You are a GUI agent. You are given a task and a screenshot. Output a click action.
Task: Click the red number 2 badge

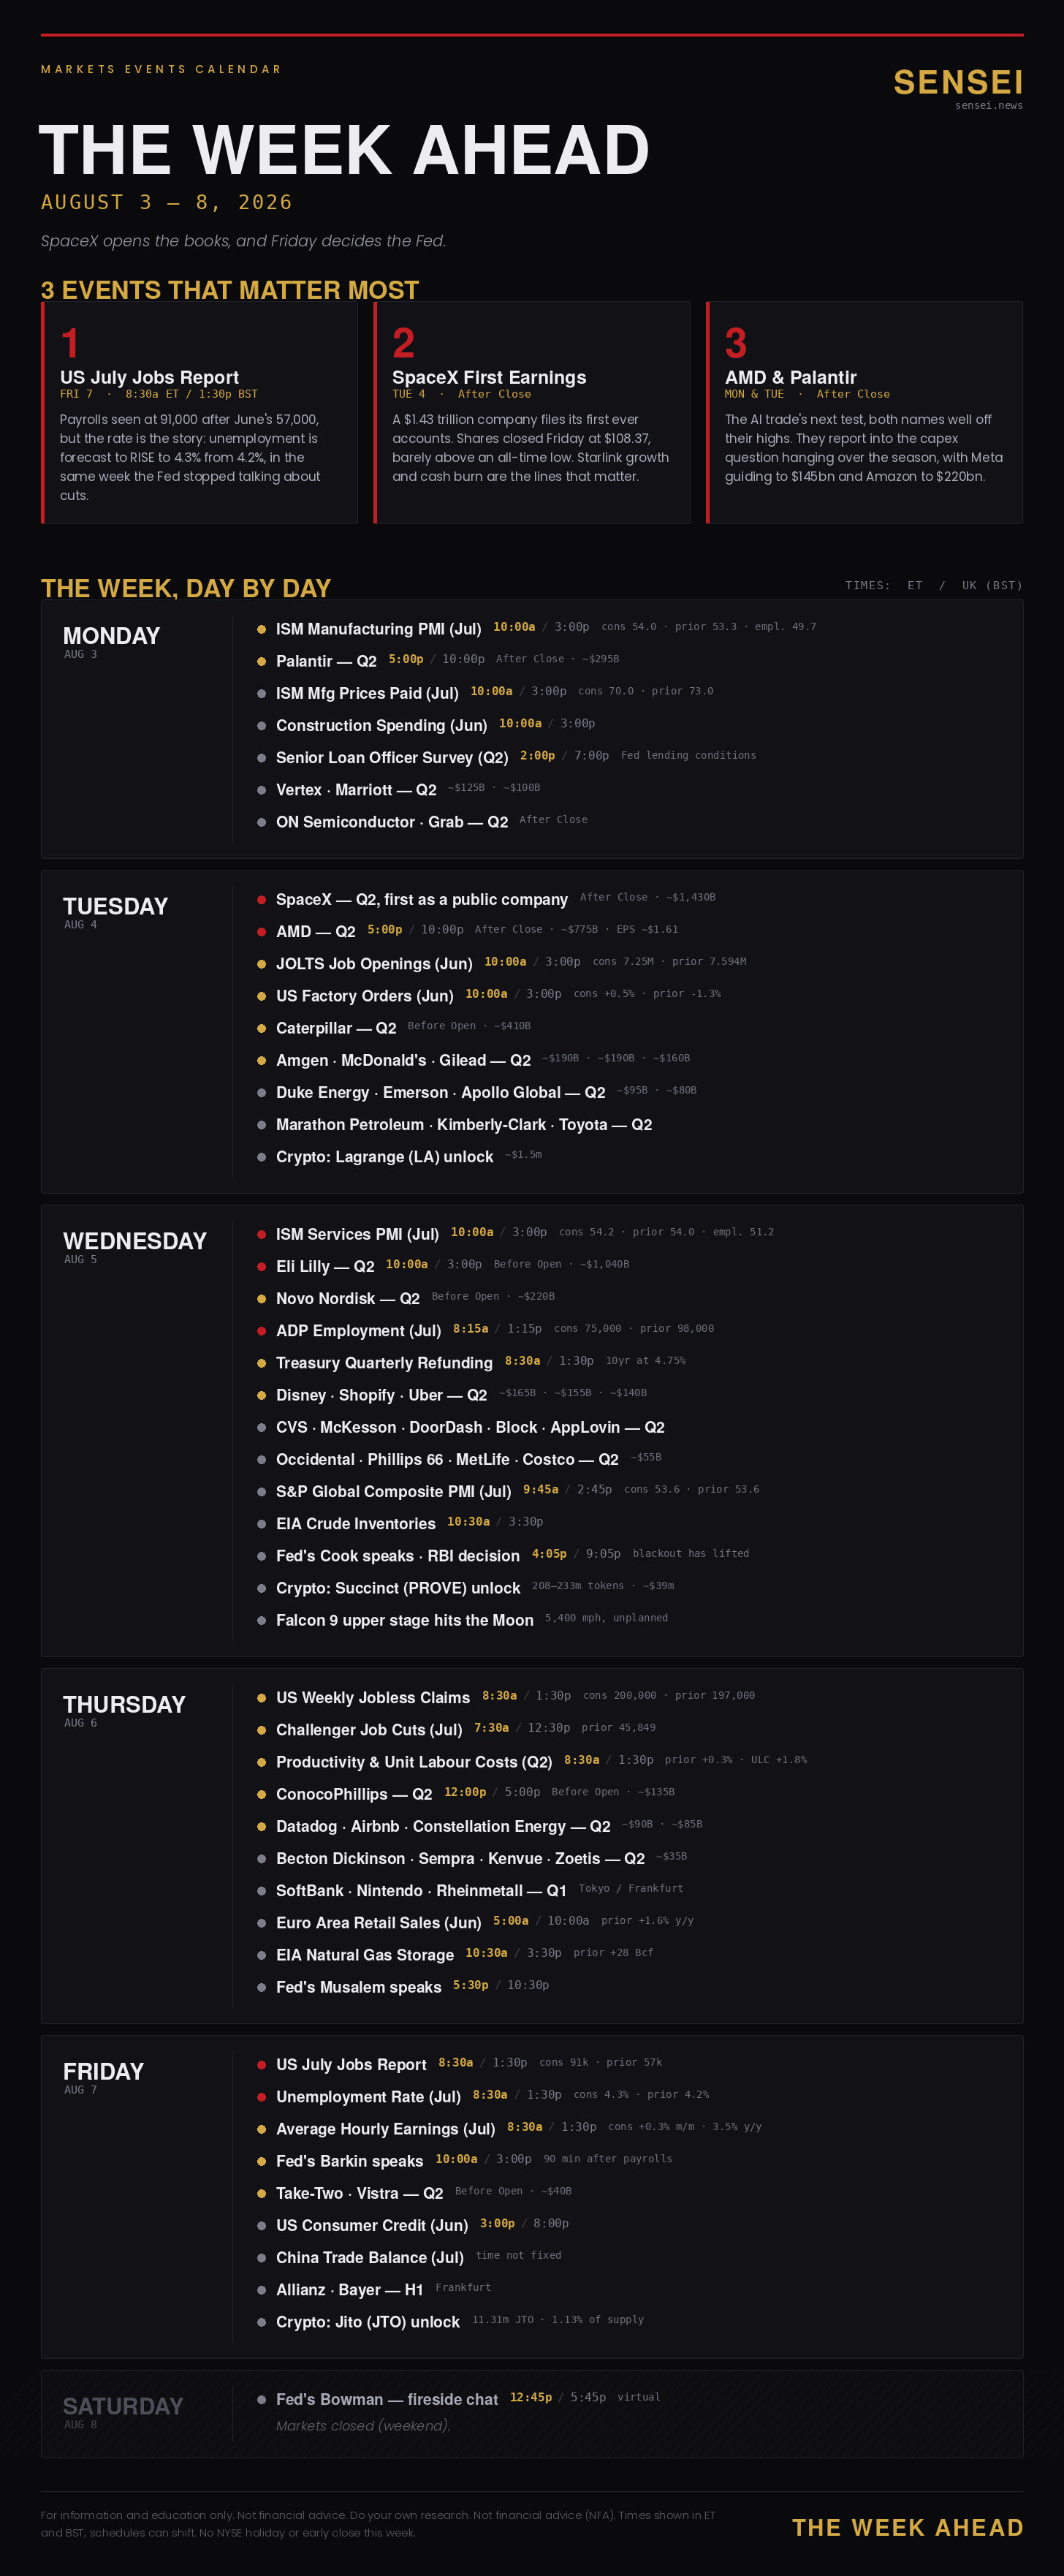point(404,343)
